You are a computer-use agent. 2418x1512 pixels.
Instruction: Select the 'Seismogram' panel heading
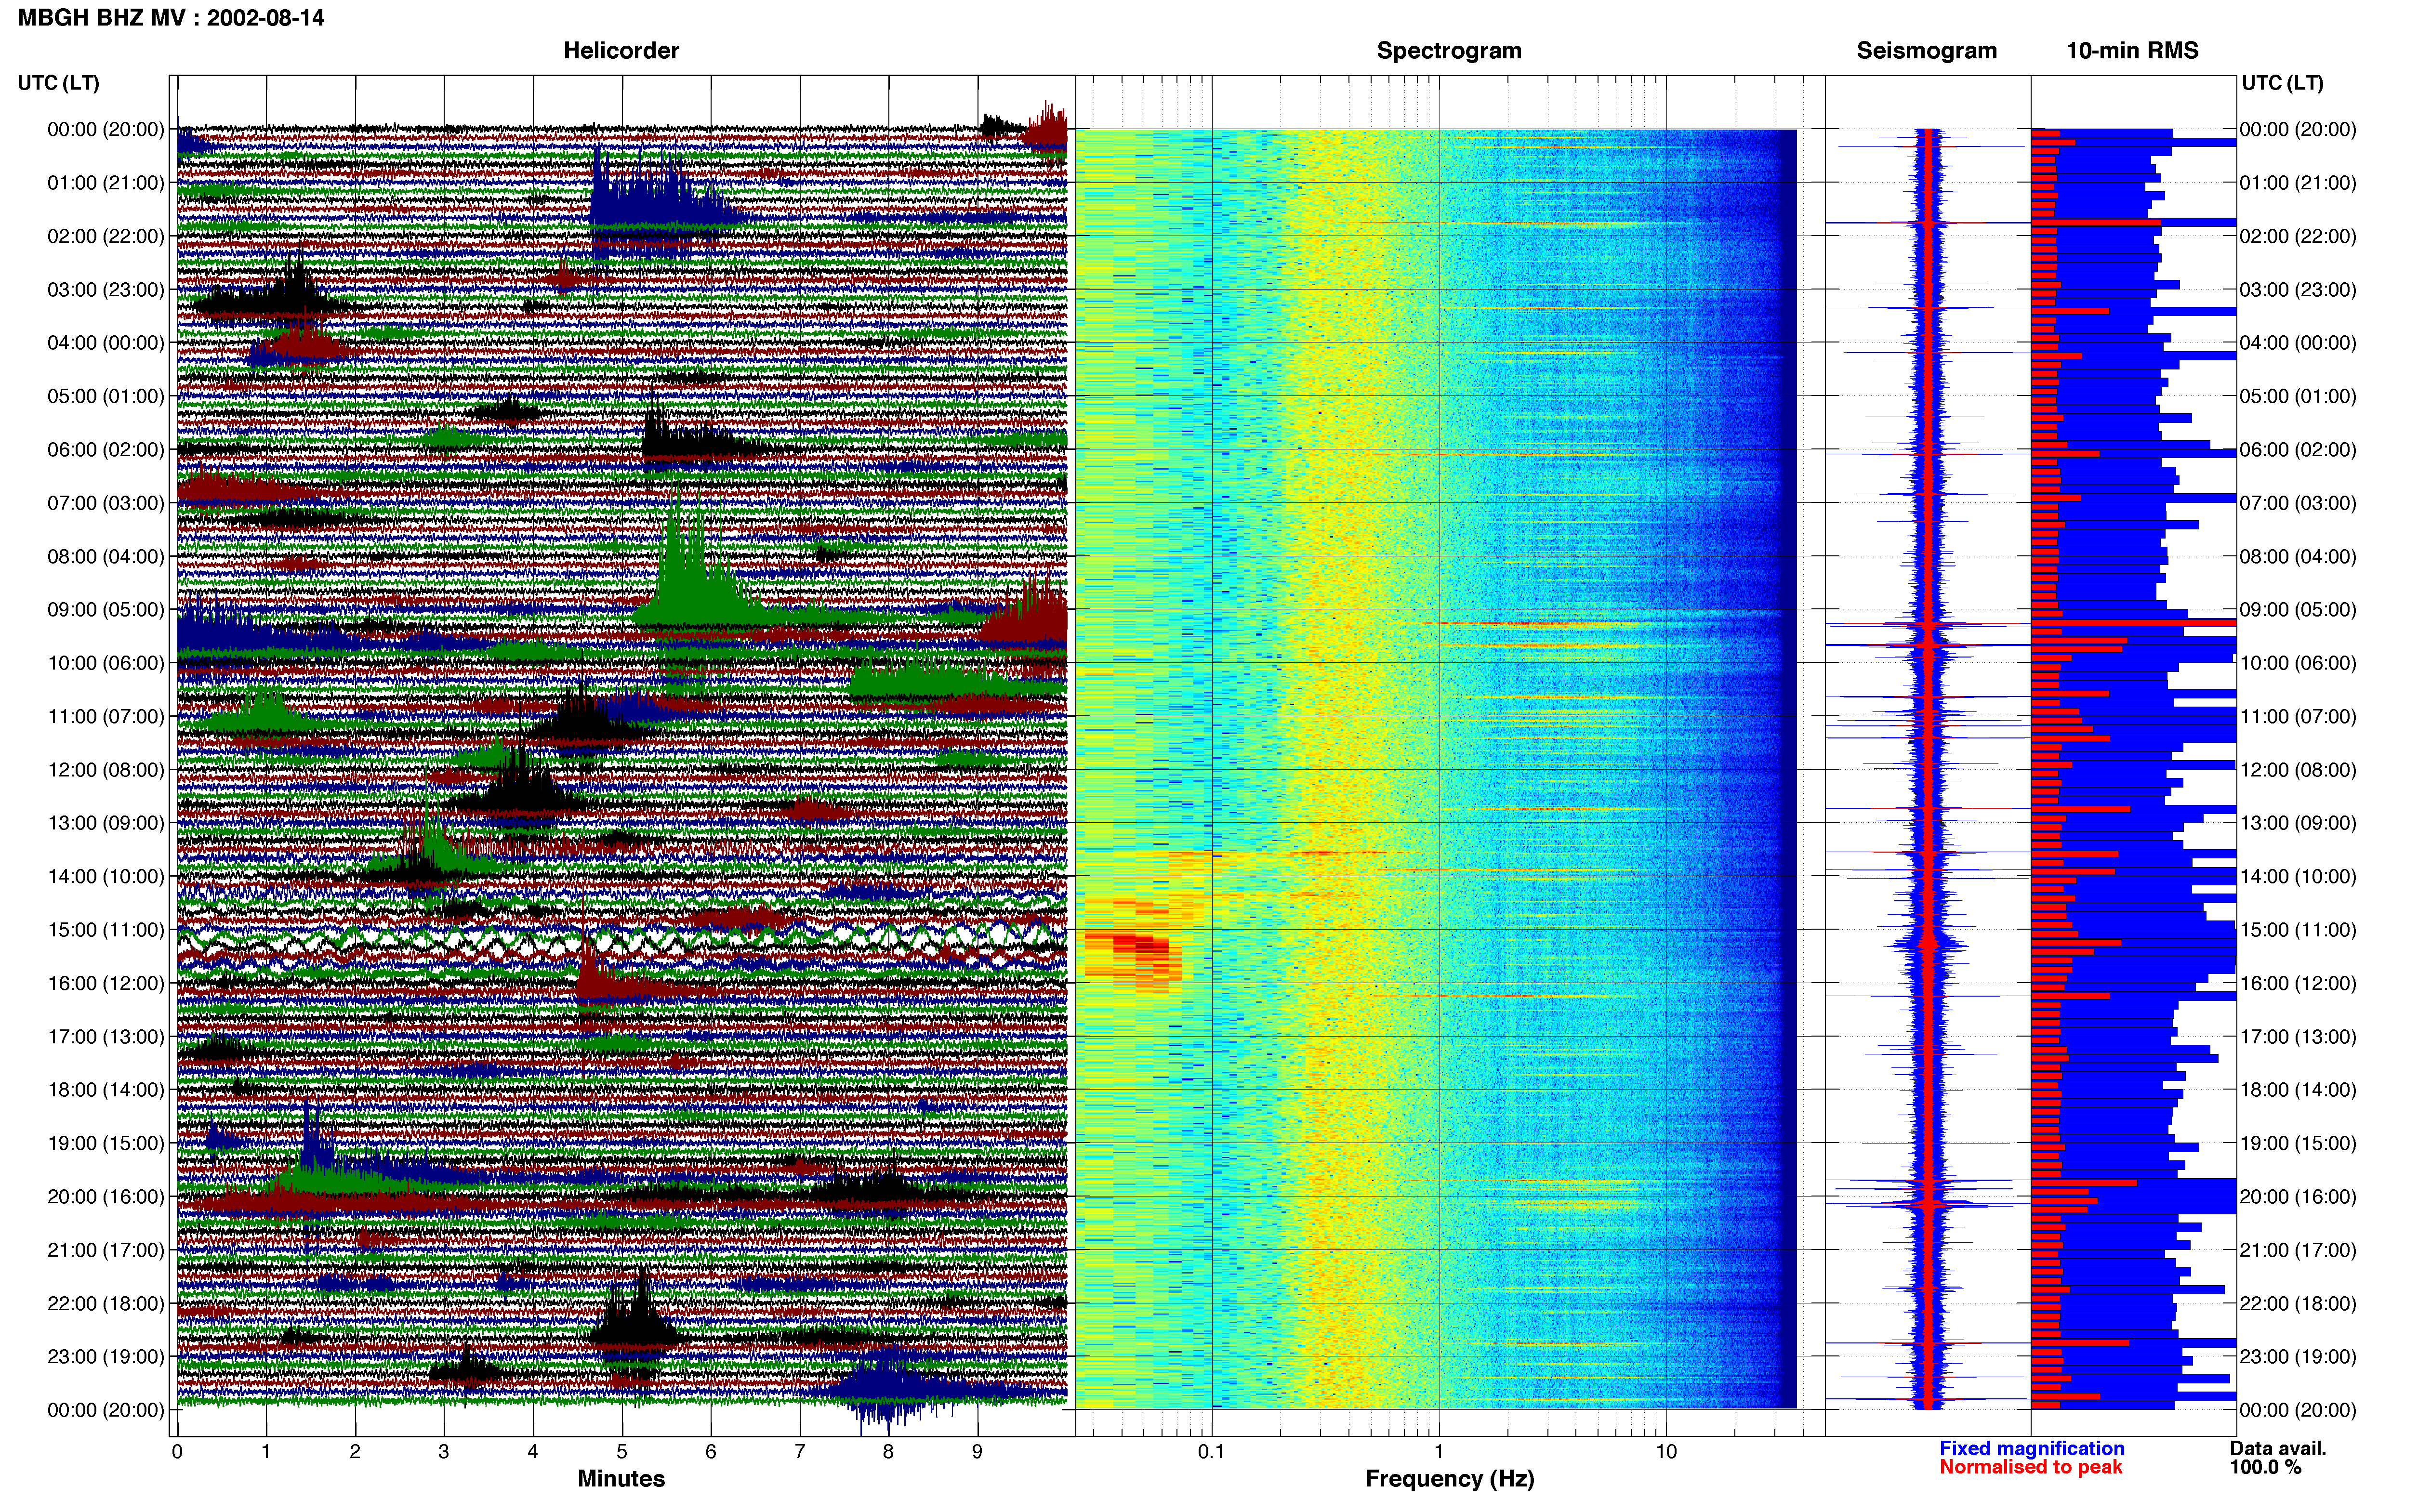click(x=1926, y=51)
